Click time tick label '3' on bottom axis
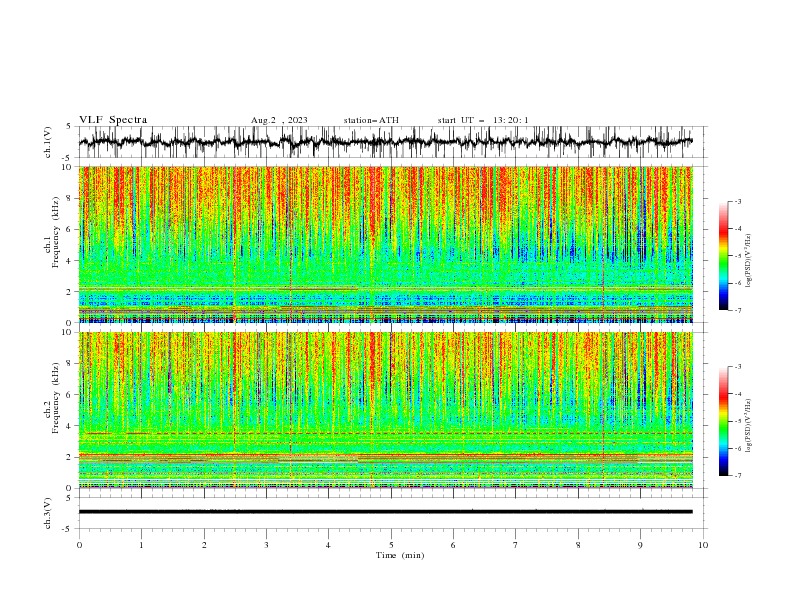 point(266,545)
